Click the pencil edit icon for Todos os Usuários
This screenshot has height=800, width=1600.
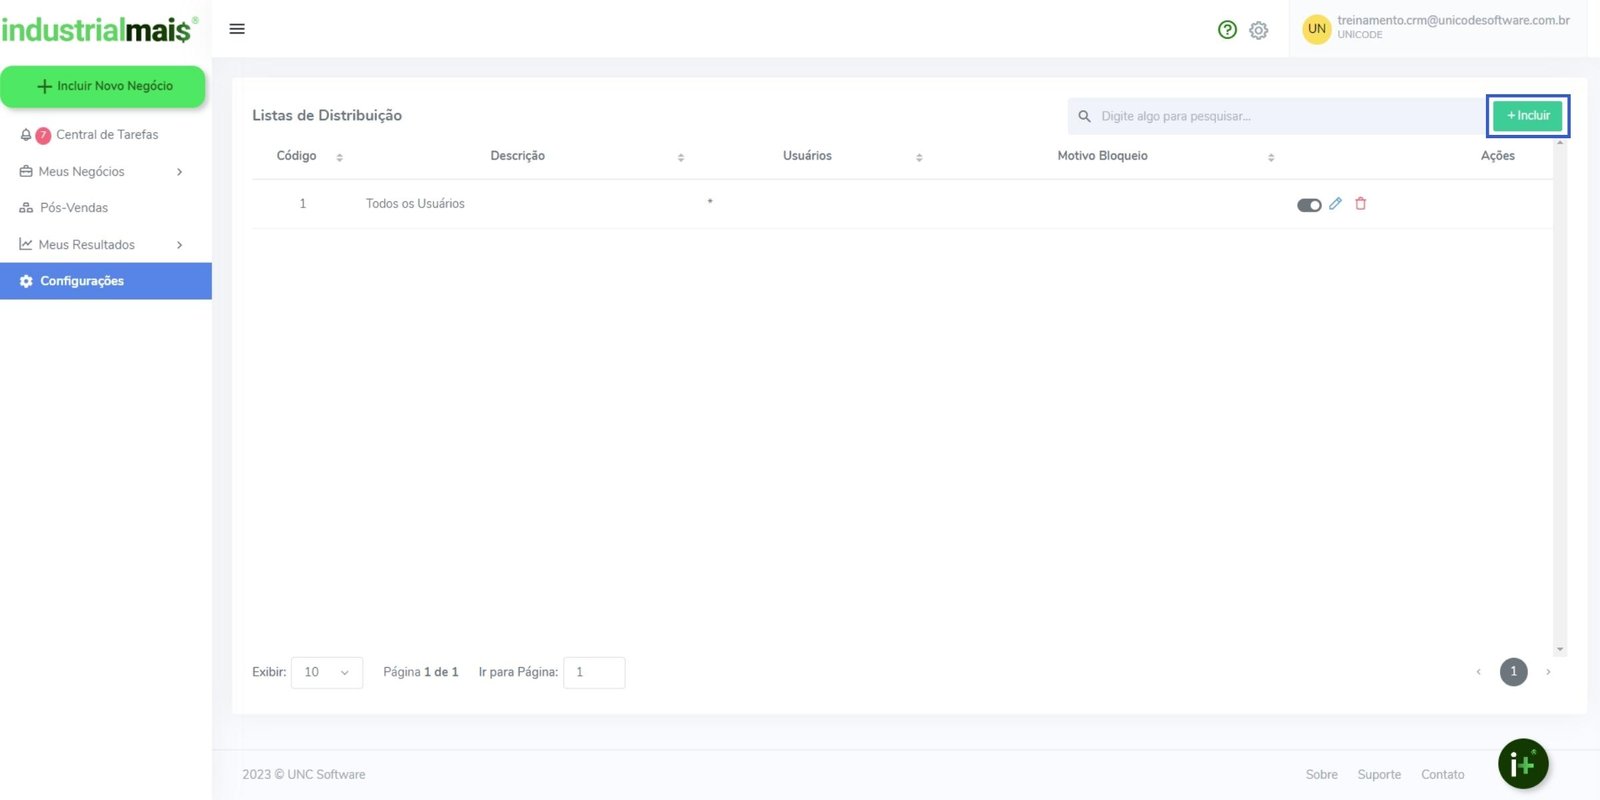coord(1335,204)
